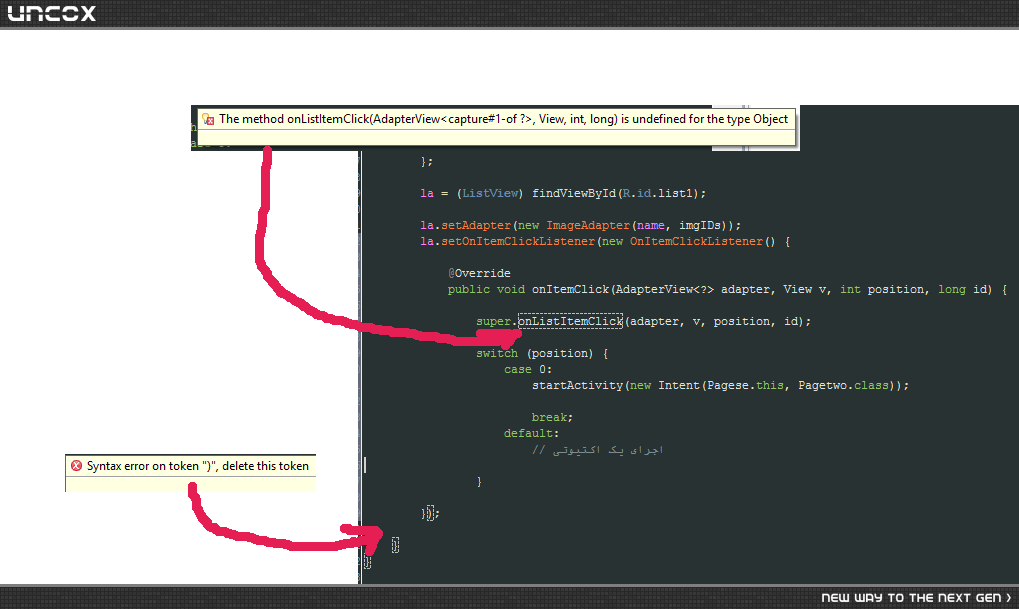The image size is (1019, 609).
Task: Click the outlined onListItemClick method name in the code
Action: 570,321
